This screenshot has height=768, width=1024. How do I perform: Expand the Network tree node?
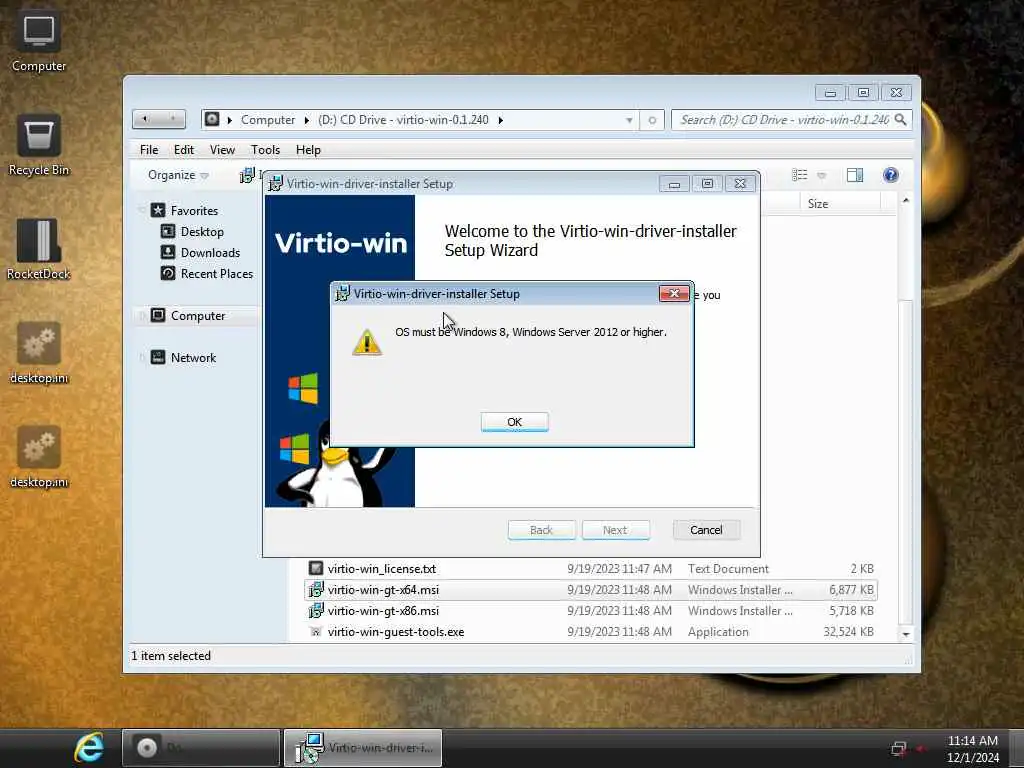point(142,358)
